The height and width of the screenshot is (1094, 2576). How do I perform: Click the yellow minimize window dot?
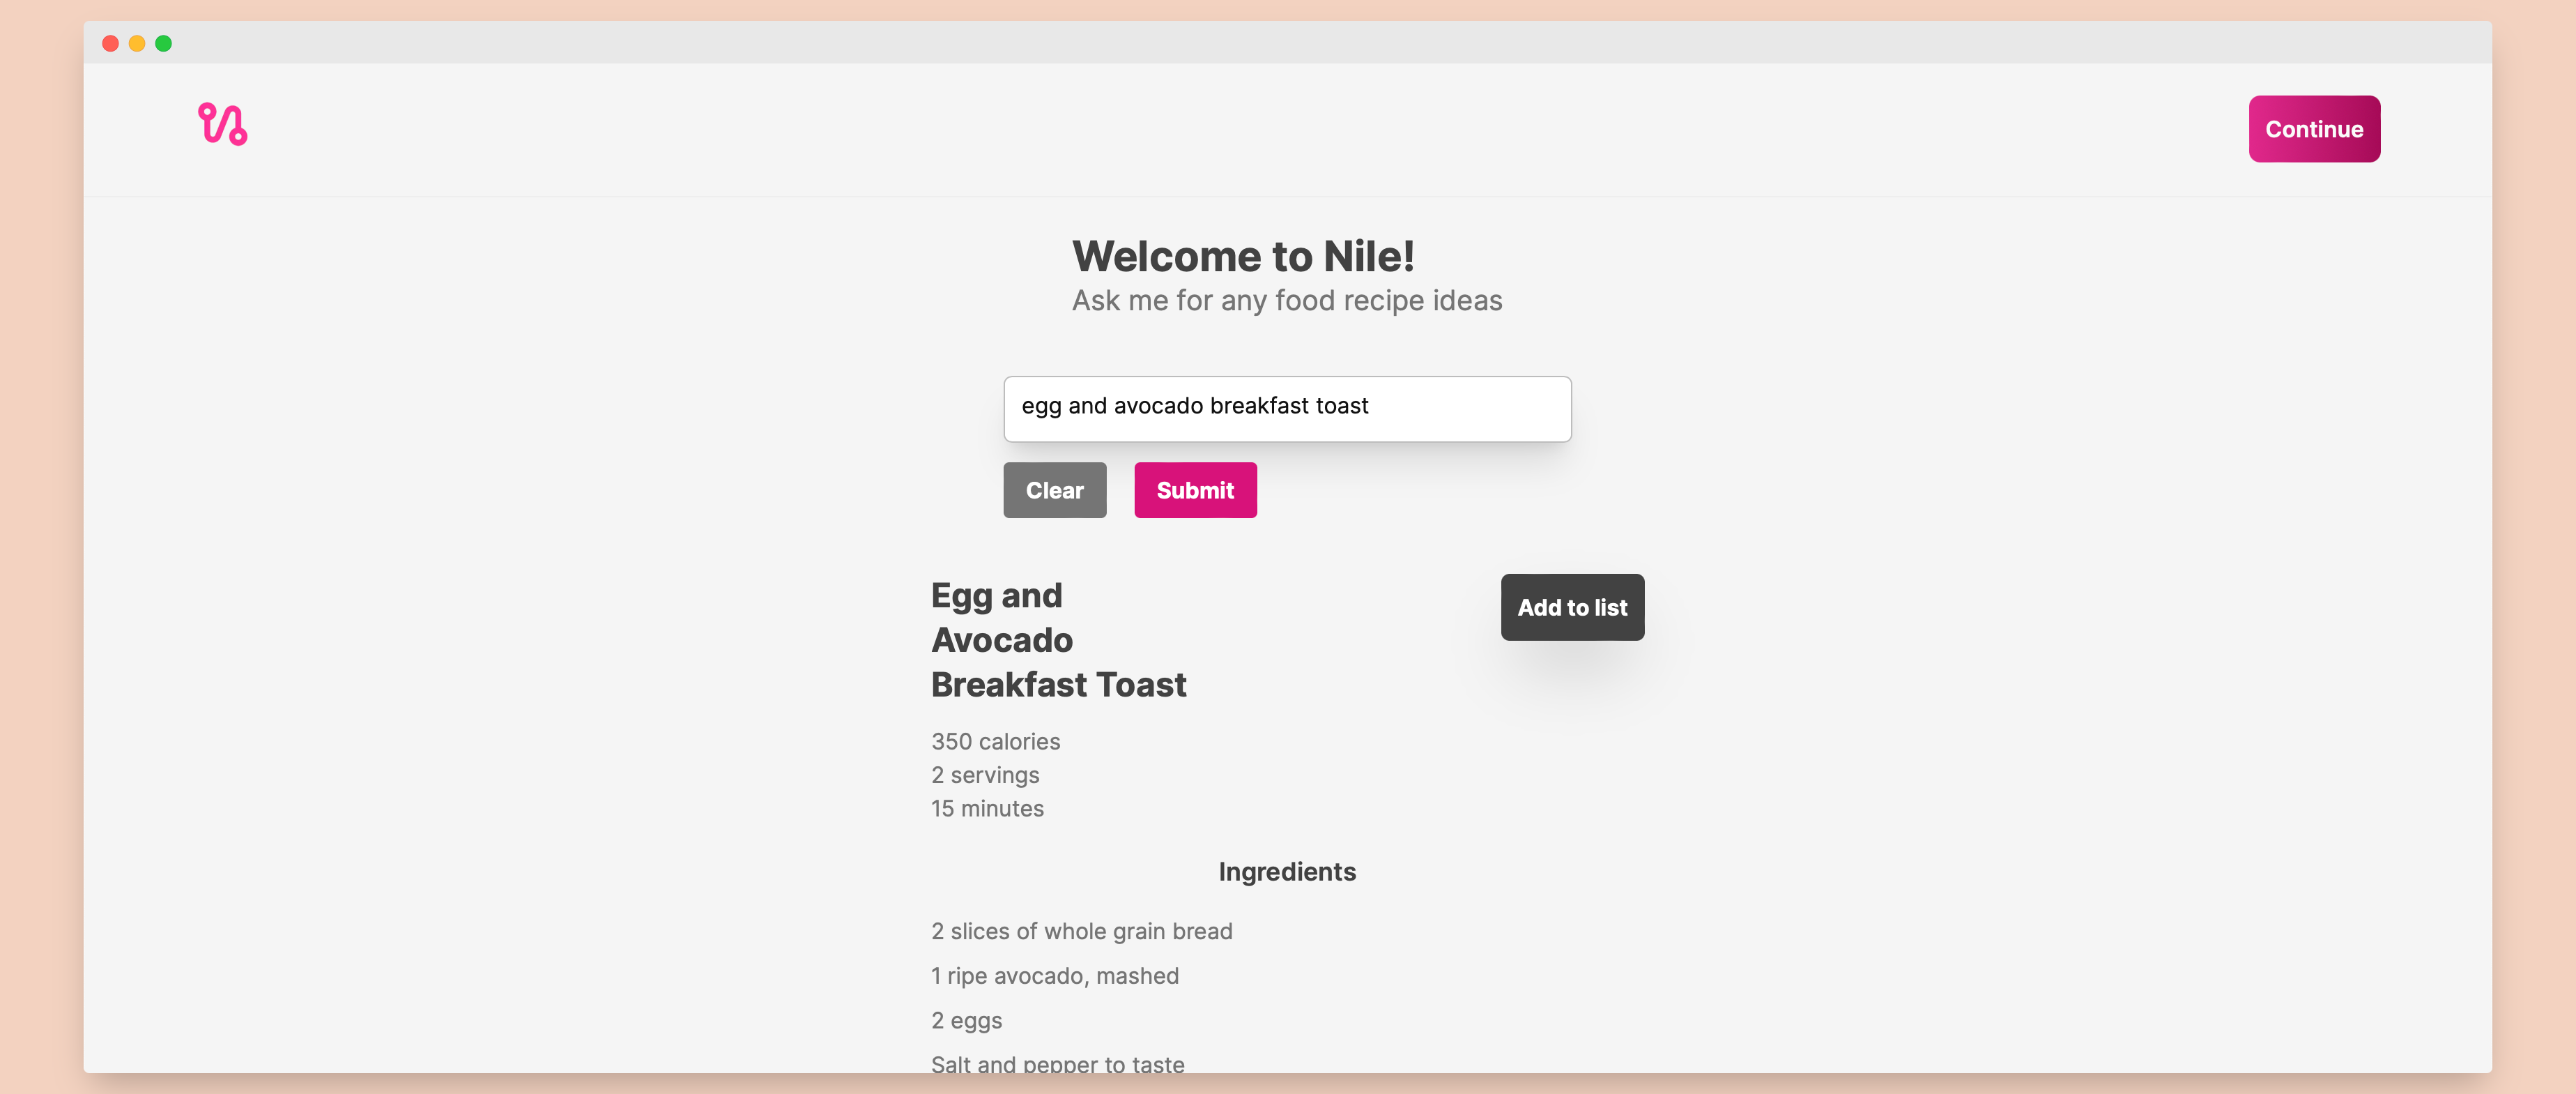(x=137, y=43)
